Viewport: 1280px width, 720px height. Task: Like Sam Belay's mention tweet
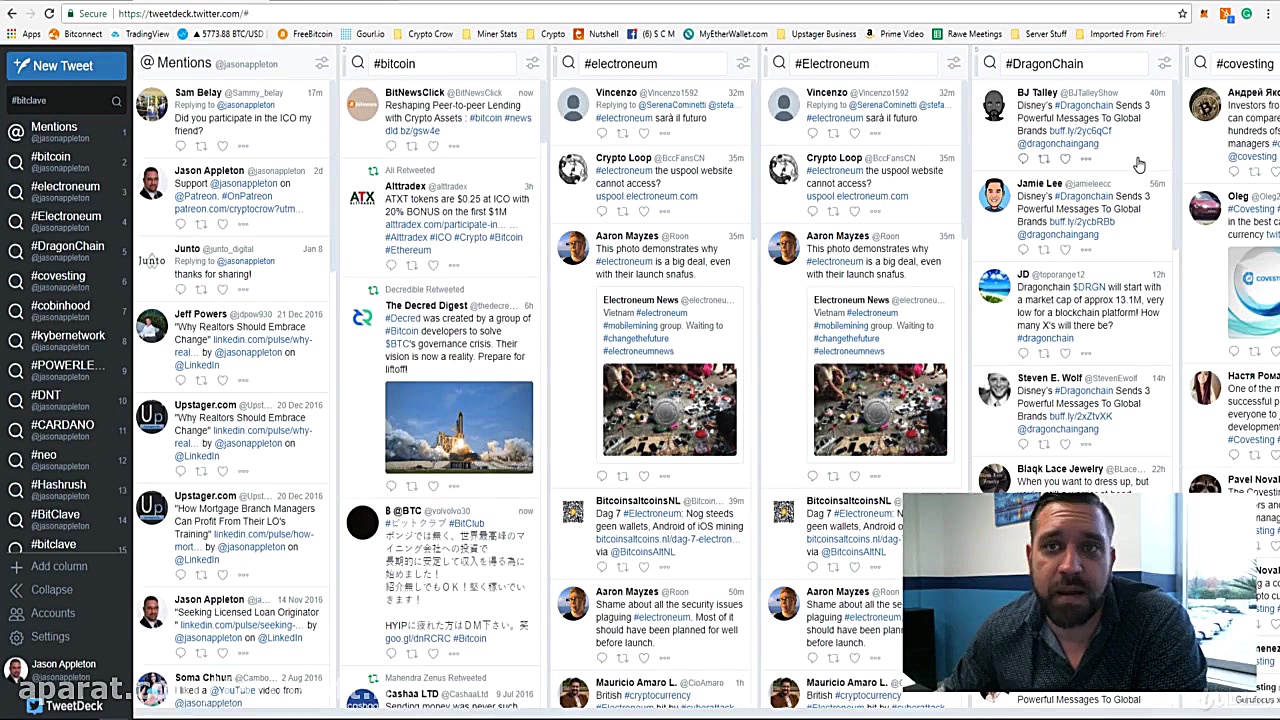click(222, 146)
